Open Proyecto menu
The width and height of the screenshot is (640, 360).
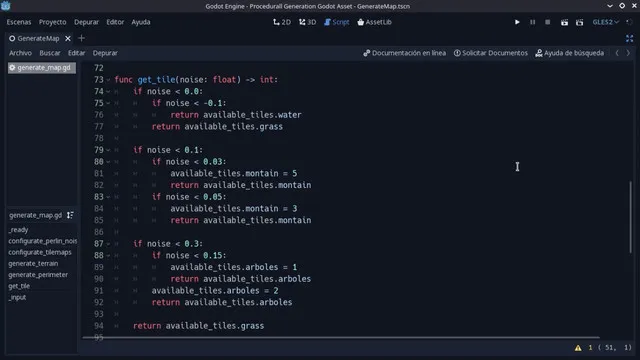(53, 22)
